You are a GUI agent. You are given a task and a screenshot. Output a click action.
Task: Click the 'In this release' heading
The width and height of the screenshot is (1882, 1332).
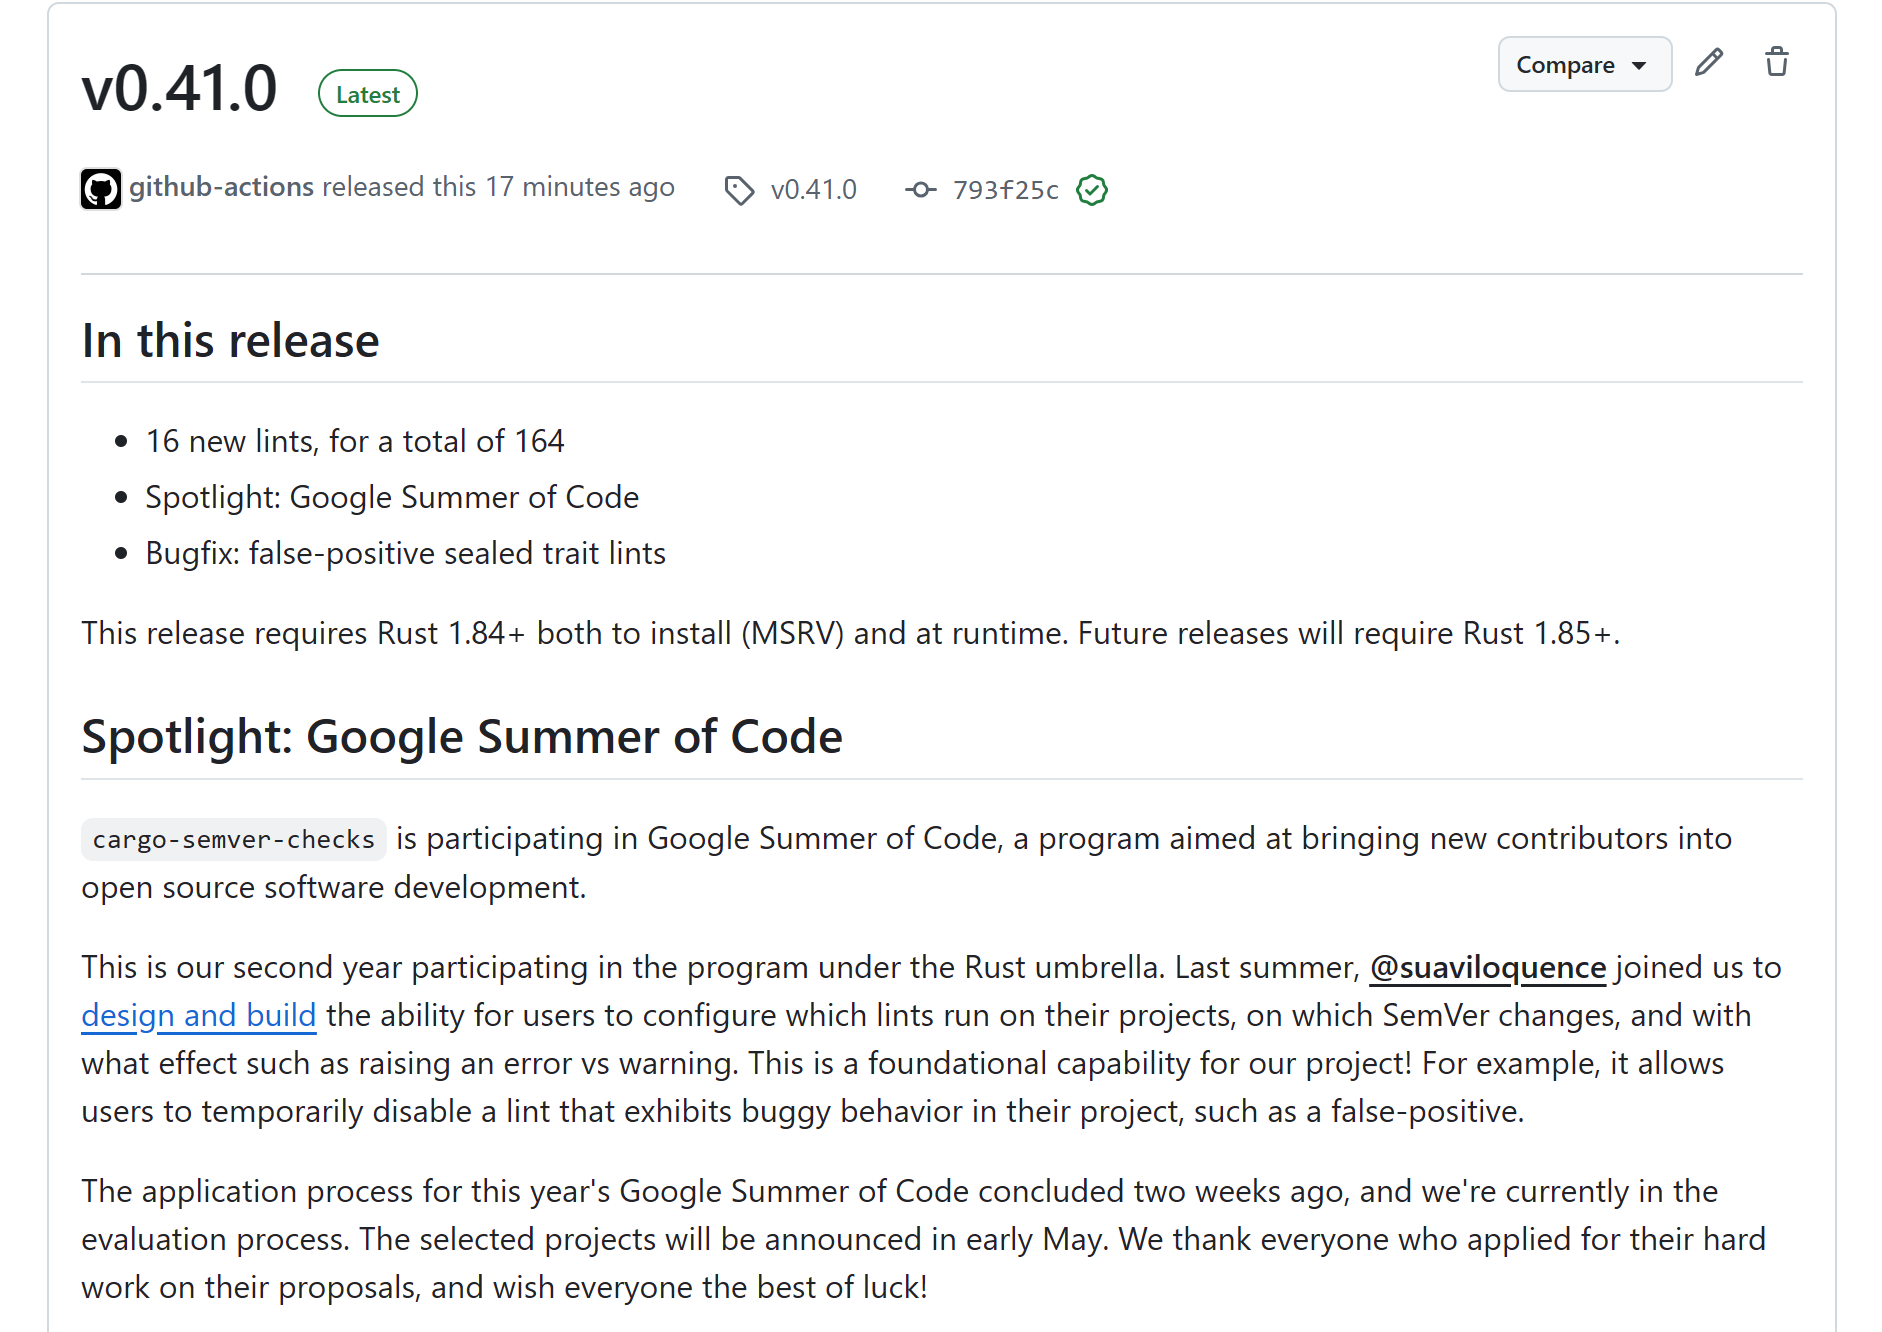231,341
